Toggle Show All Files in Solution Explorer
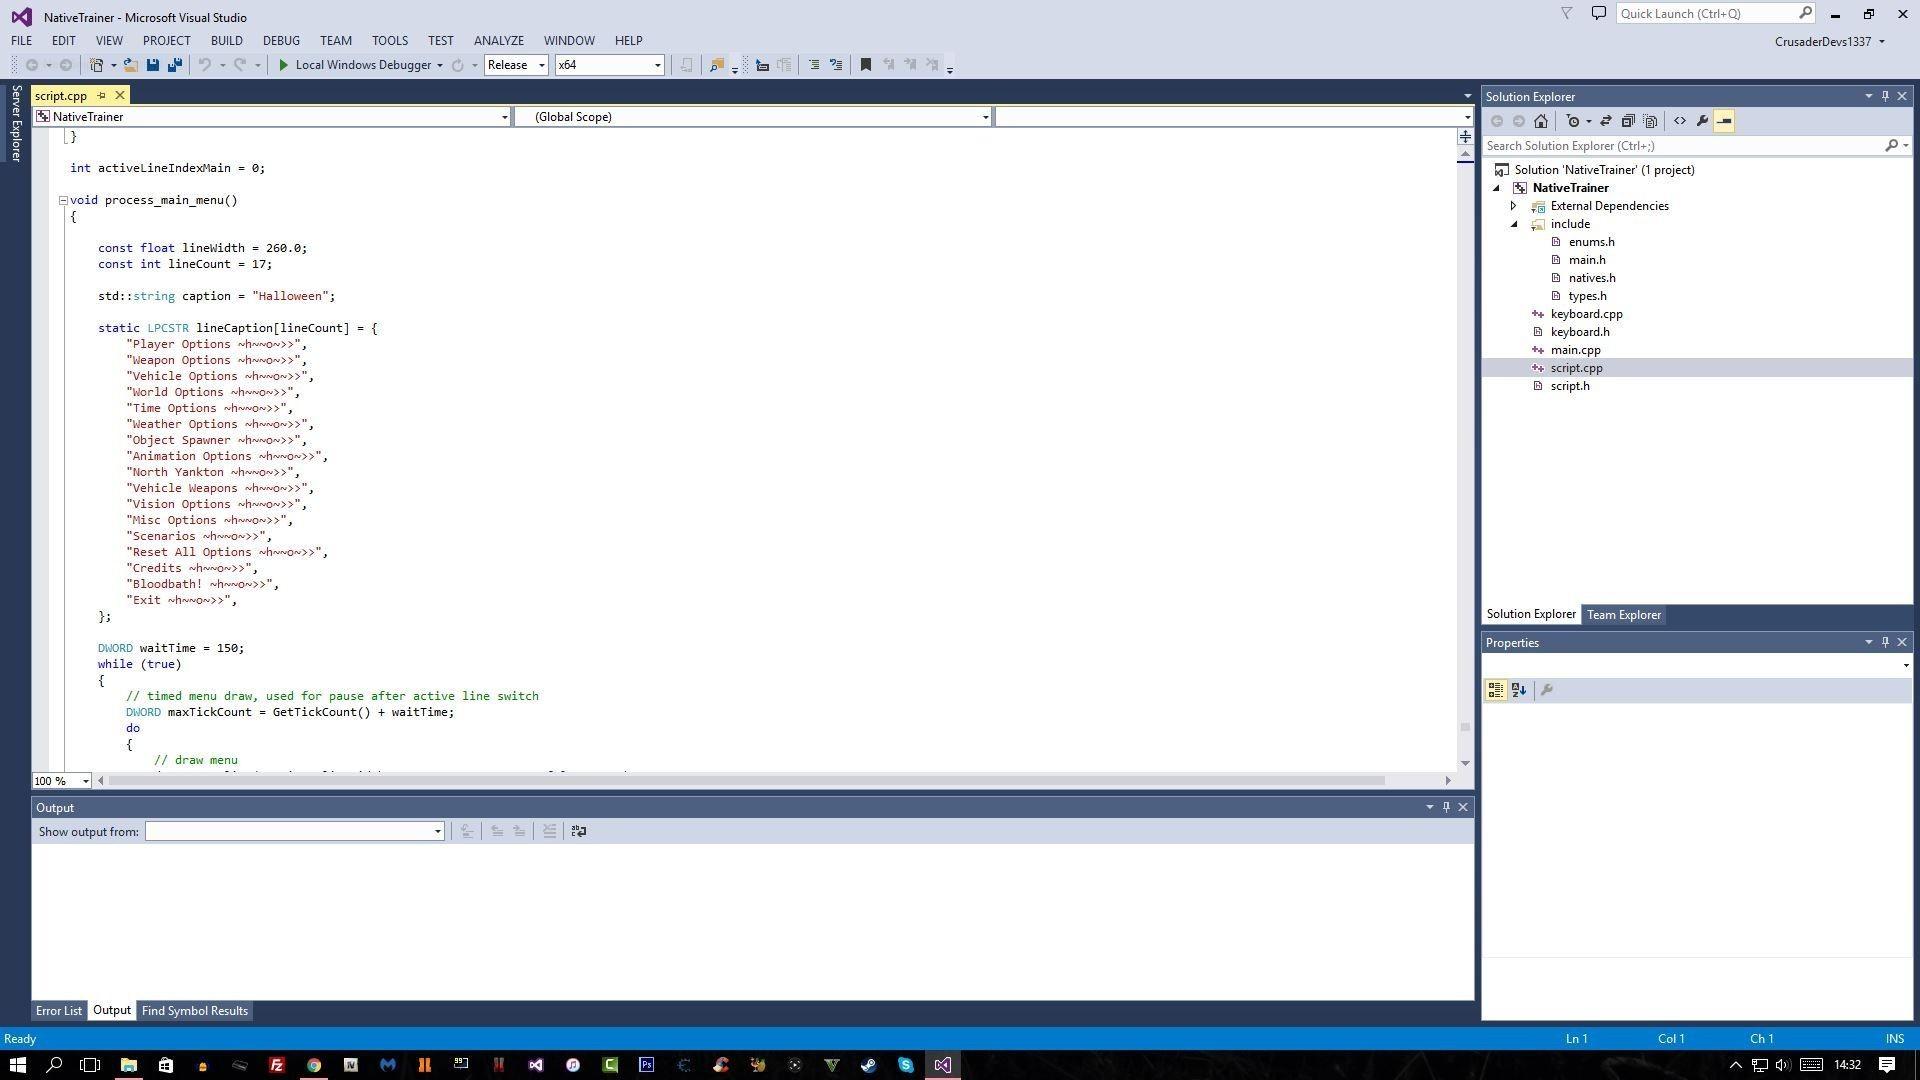Screen dimensions: 1920x1080 1651,121
